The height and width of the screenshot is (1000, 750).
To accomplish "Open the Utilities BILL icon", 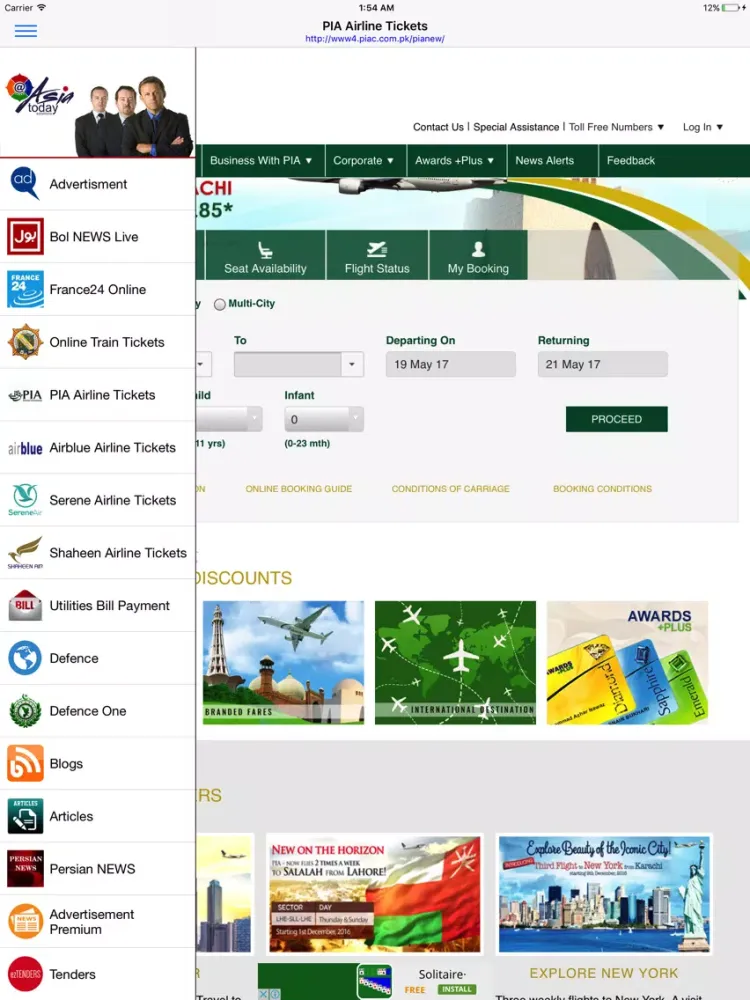I will [x=26, y=606].
